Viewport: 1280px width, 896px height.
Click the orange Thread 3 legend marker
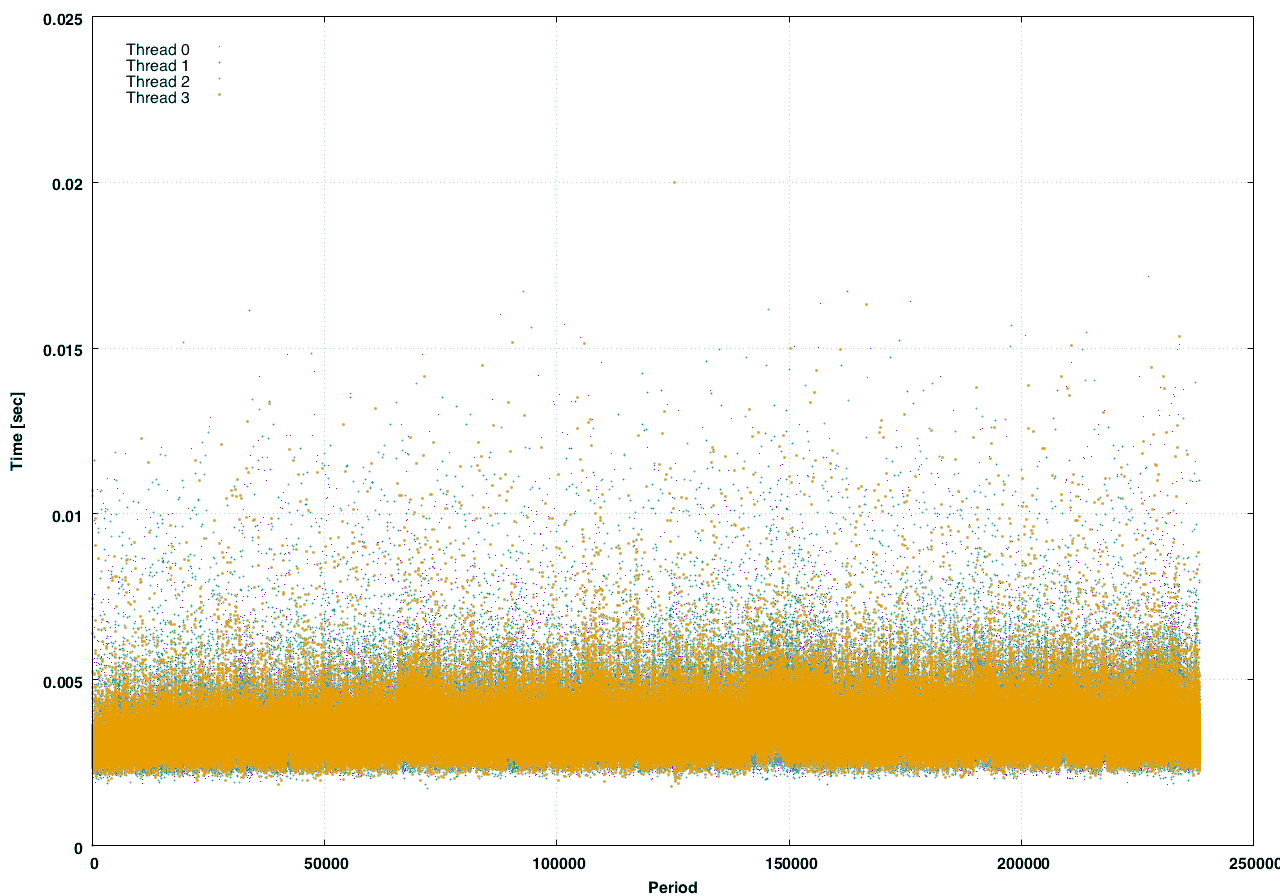click(219, 95)
